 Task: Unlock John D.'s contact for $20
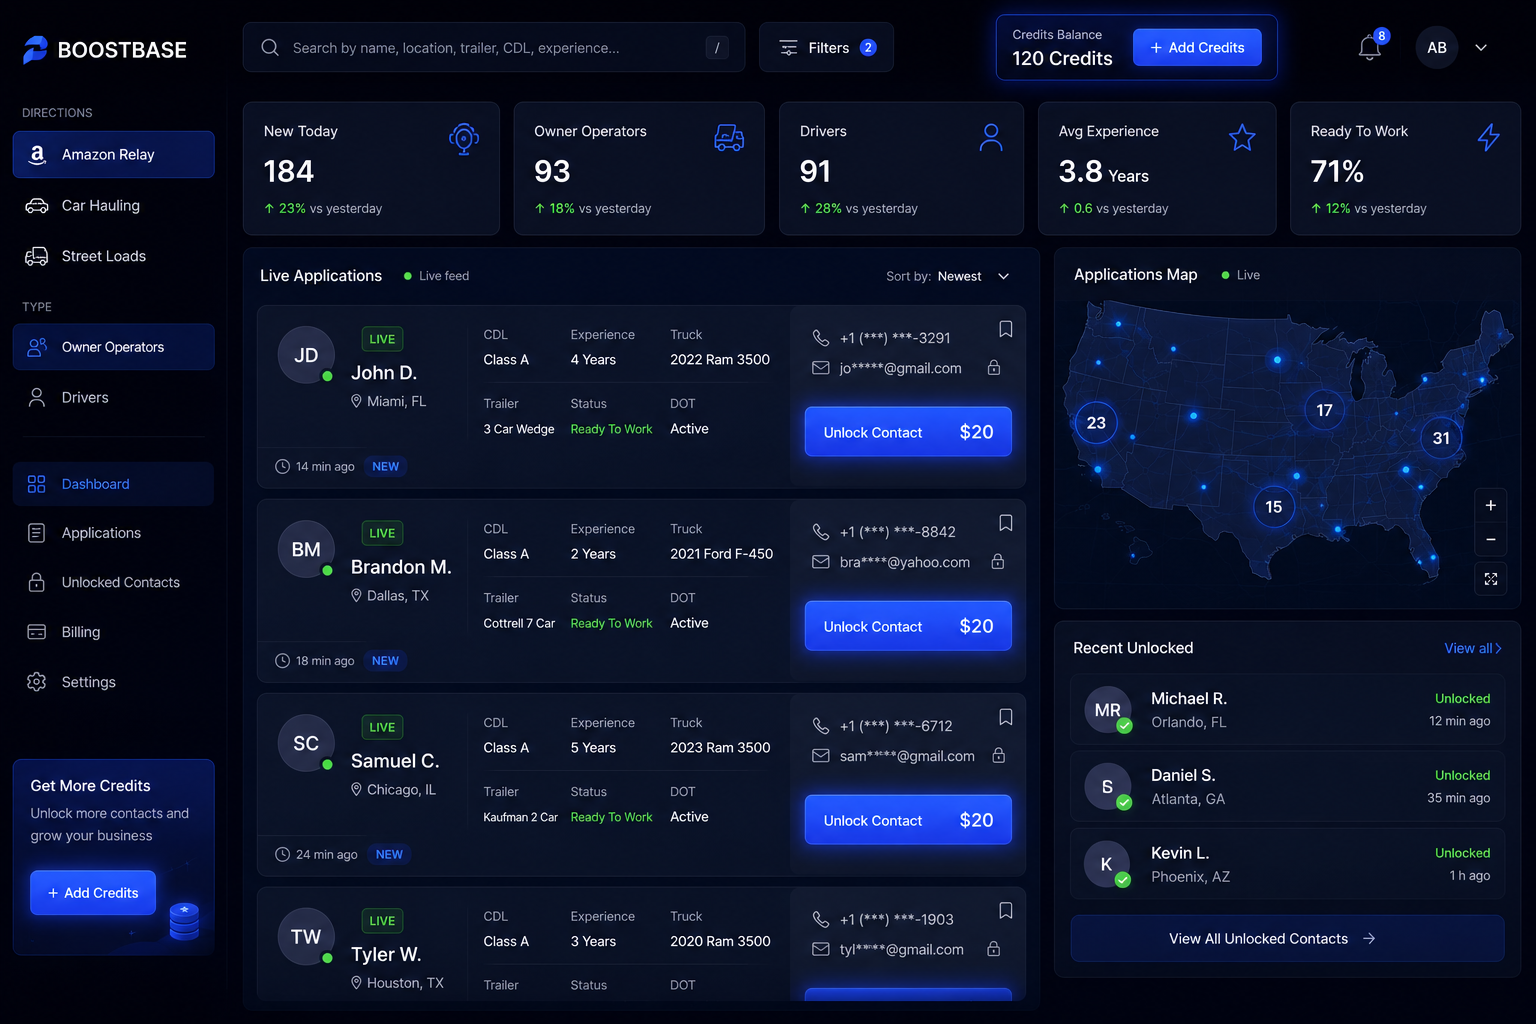point(908,432)
